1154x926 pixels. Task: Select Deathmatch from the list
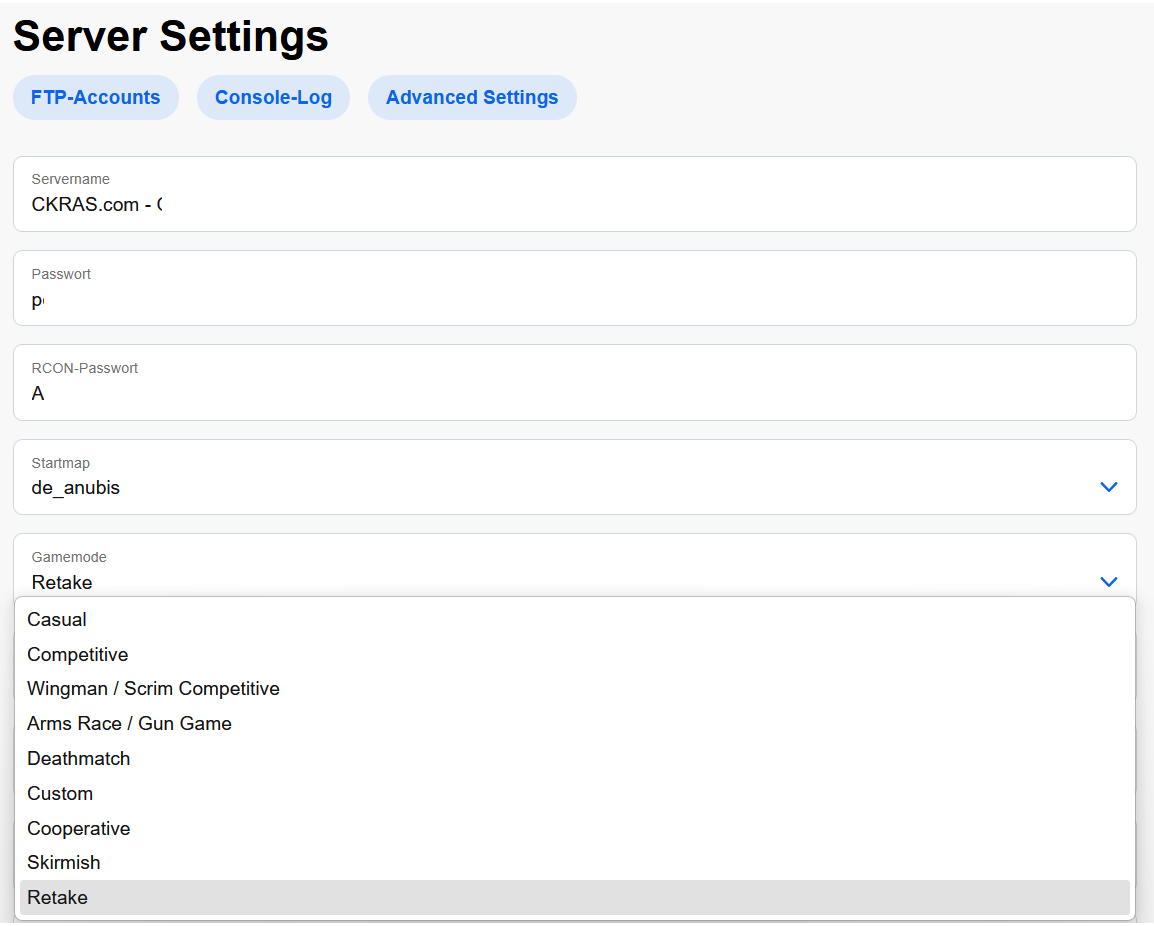(79, 758)
